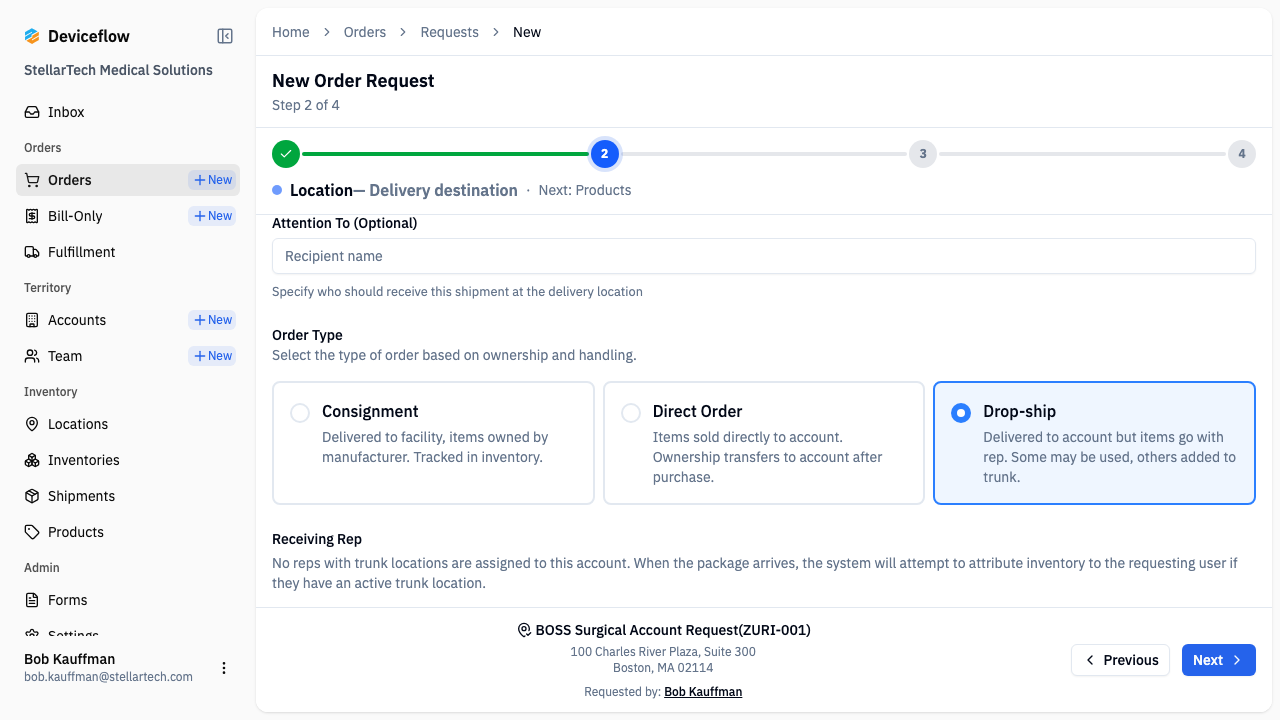This screenshot has width=1280, height=720.
Task: Select the Direct Order type
Action: [x=764, y=443]
